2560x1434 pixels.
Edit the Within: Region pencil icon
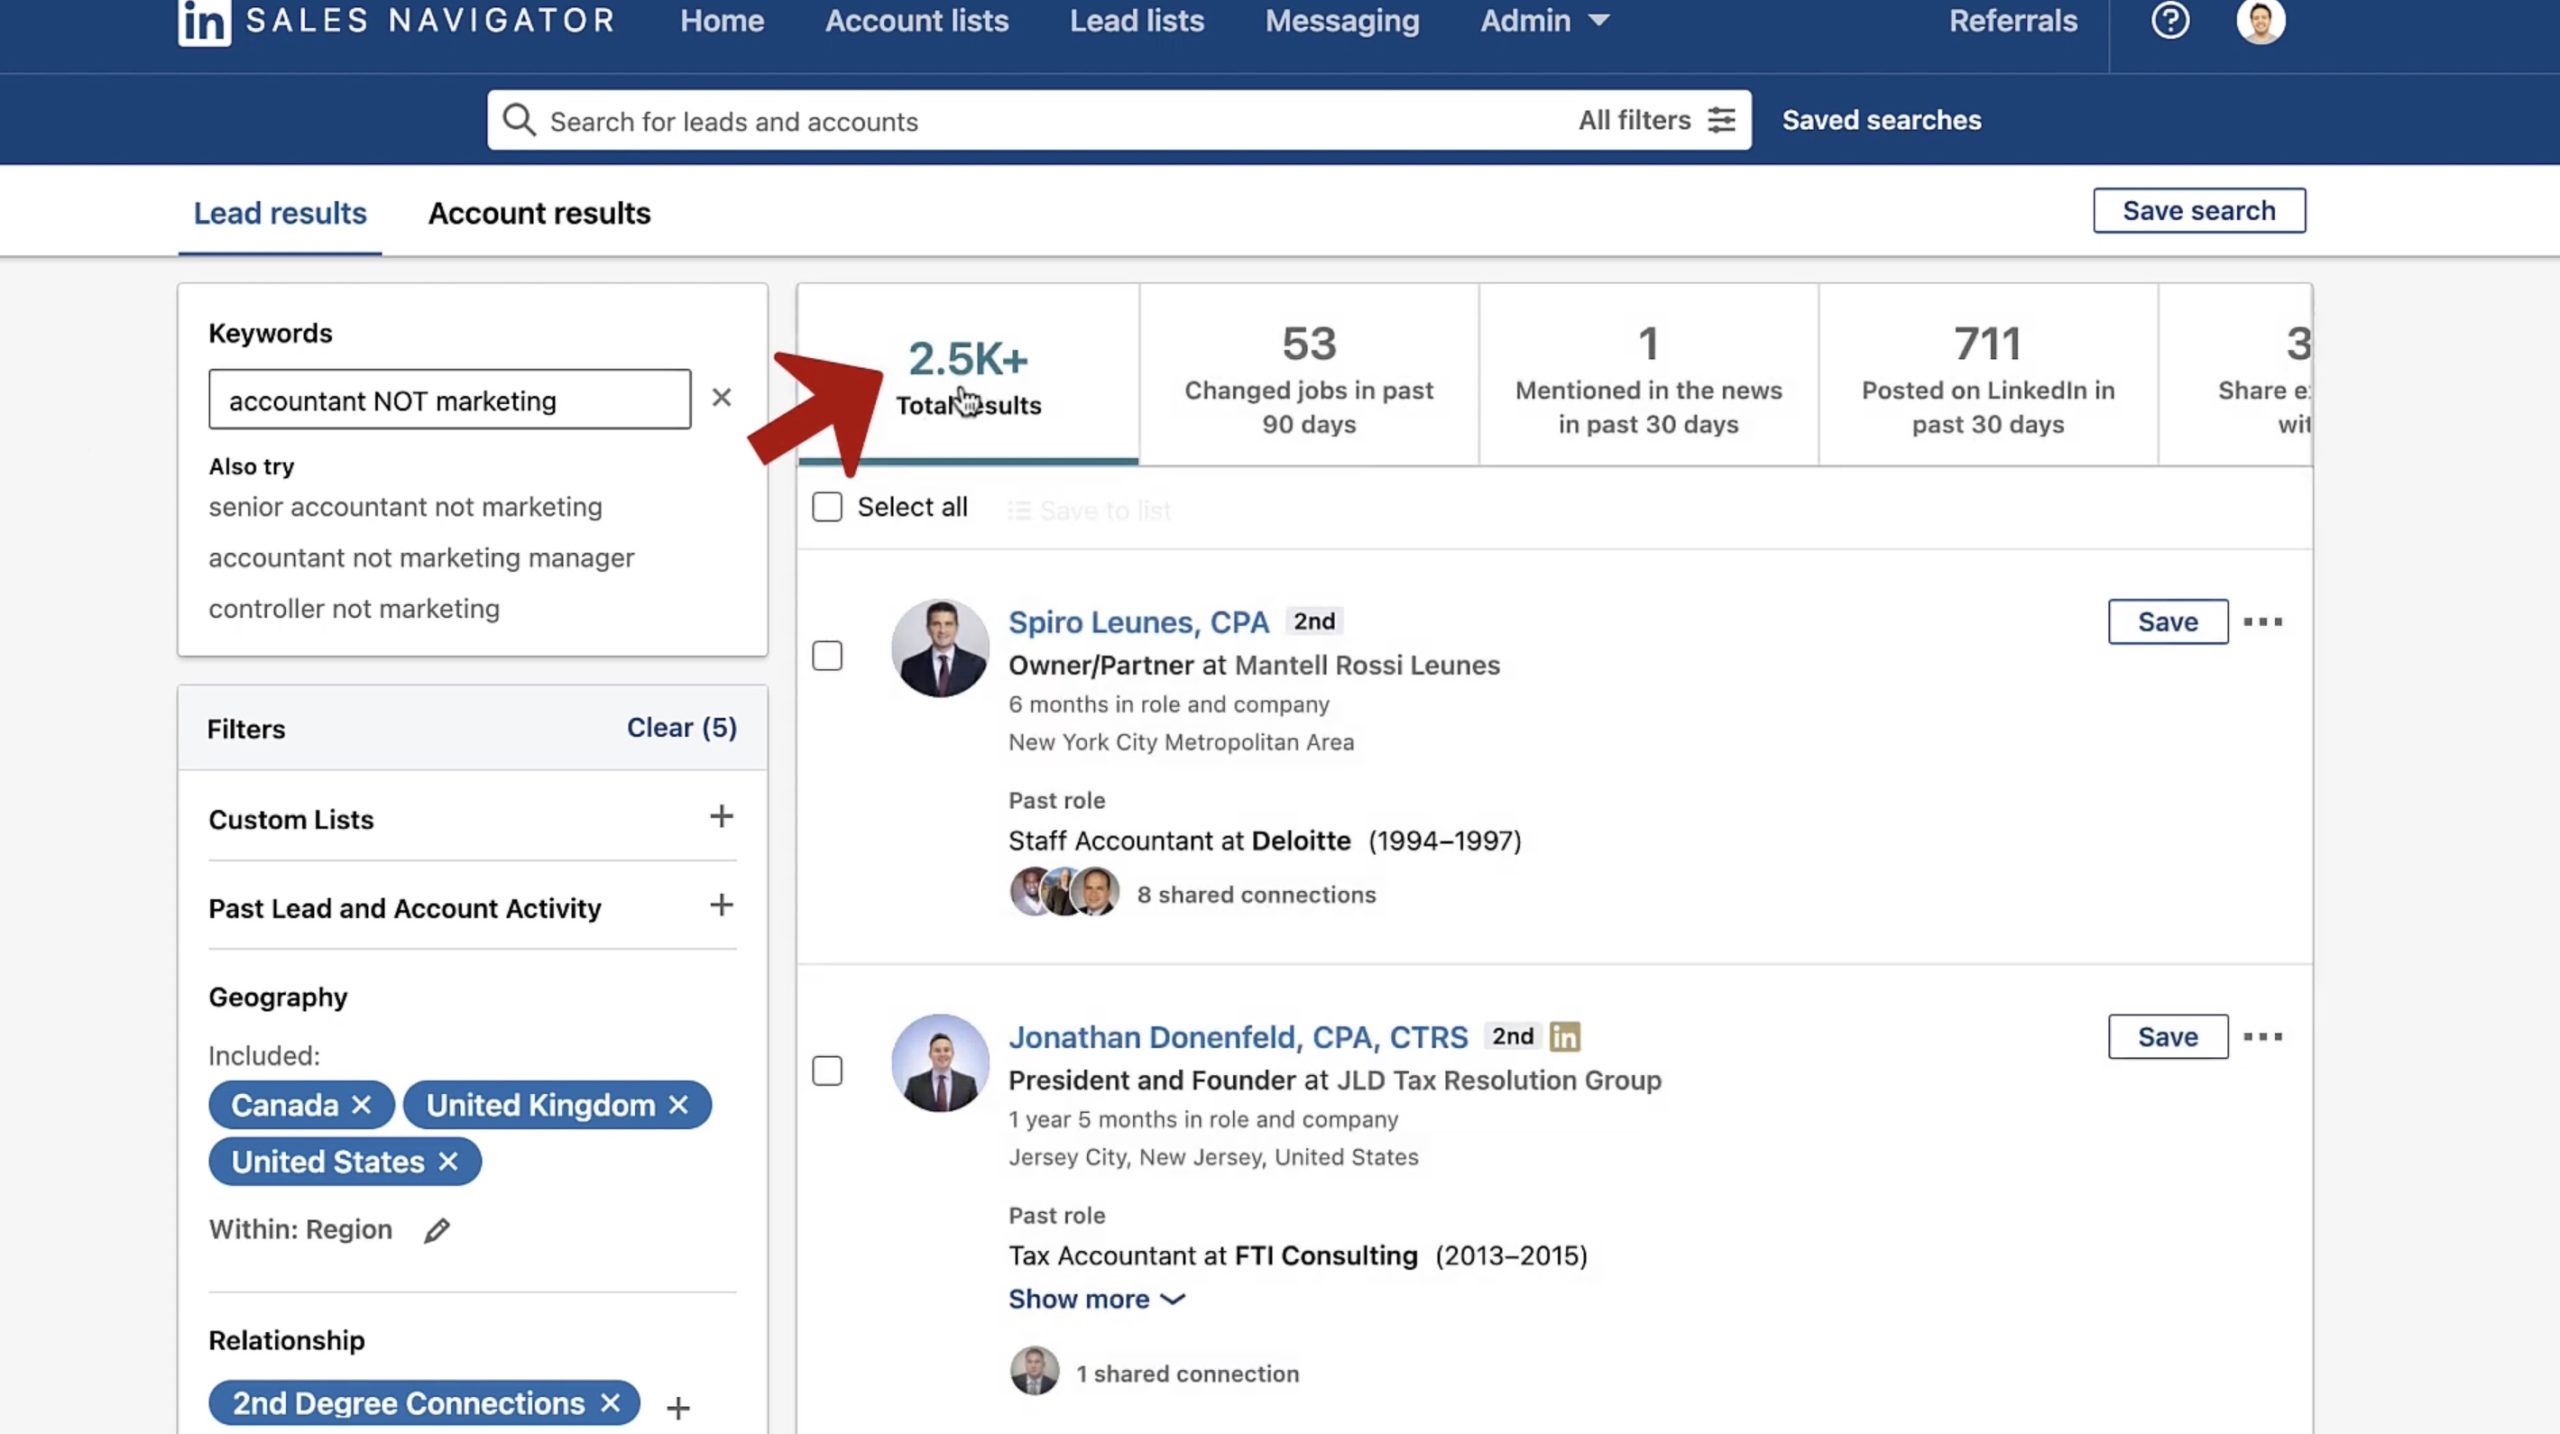tap(437, 1230)
